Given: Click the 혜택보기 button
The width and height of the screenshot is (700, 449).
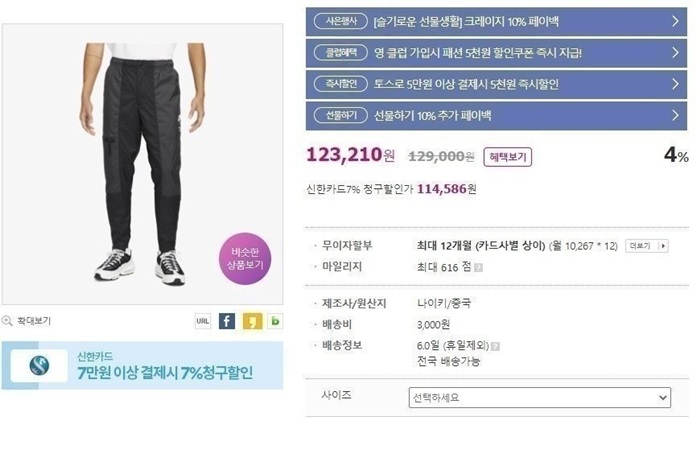Looking at the screenshot, I should (508, 157).
